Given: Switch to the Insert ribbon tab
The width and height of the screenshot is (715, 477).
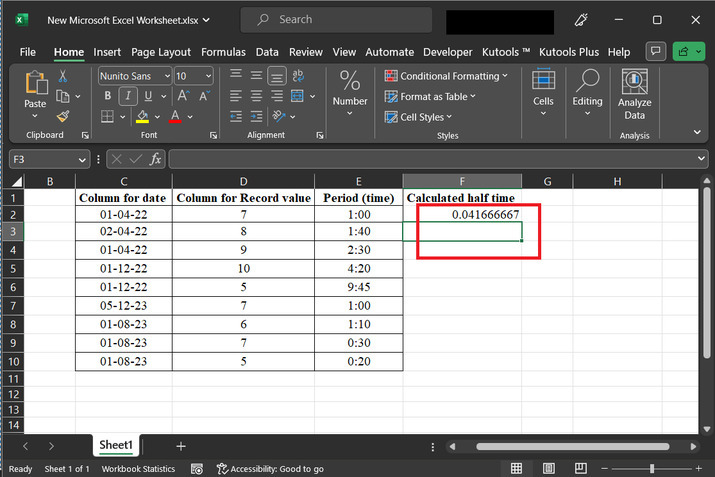Looking at the screenshot, I should (x=107, y=52).
